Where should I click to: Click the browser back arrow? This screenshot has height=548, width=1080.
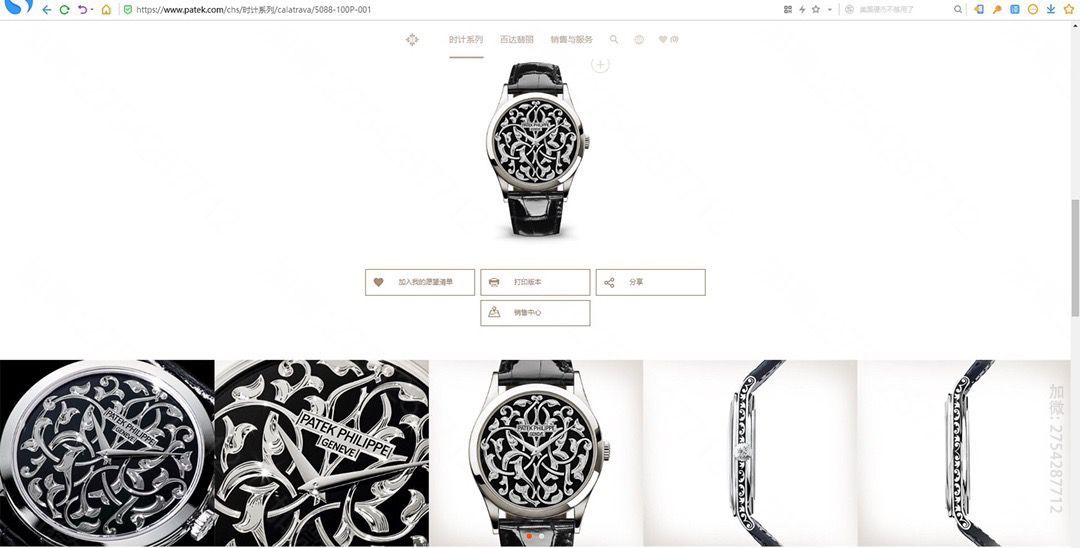point(46,10)
